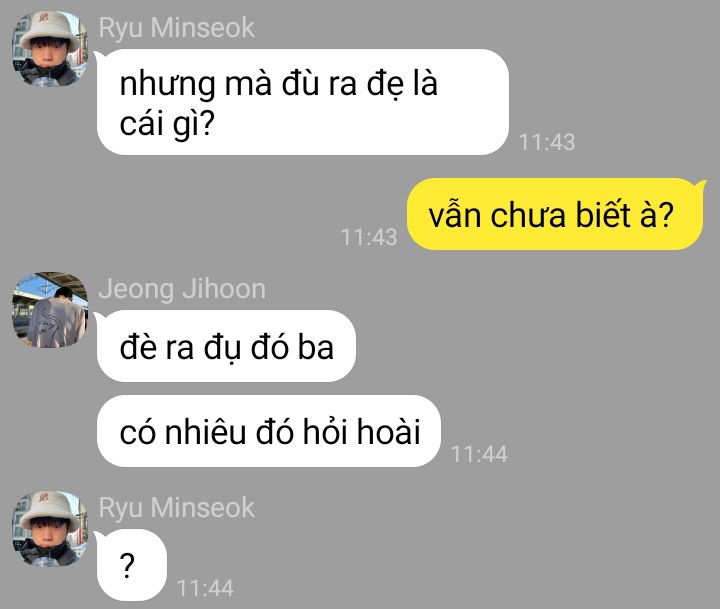Click the word "biết" in yellow bubble
Image resolution: width=720 pixels, height=609 pixels.
(x=603, y=214)
